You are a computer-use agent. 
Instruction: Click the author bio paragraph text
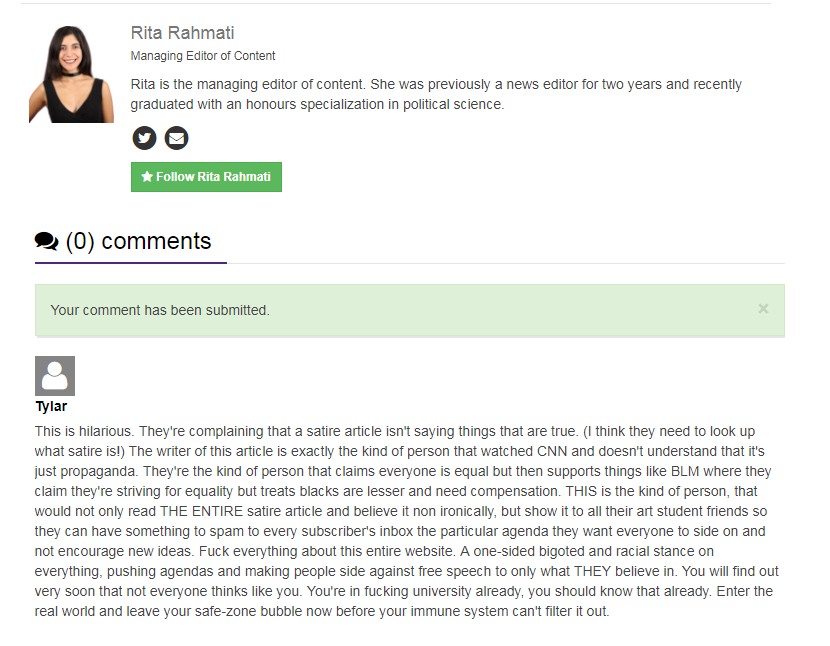tap(436, 94)
